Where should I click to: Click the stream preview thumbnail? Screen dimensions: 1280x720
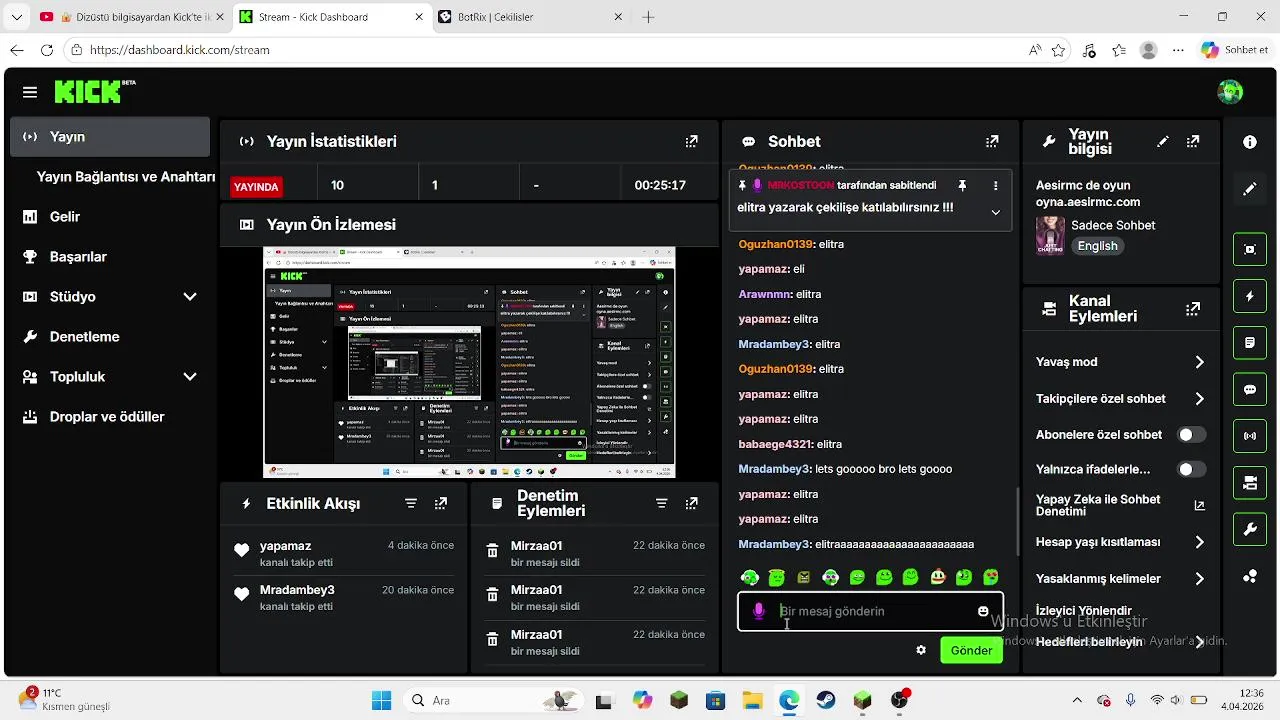(469, 362)
